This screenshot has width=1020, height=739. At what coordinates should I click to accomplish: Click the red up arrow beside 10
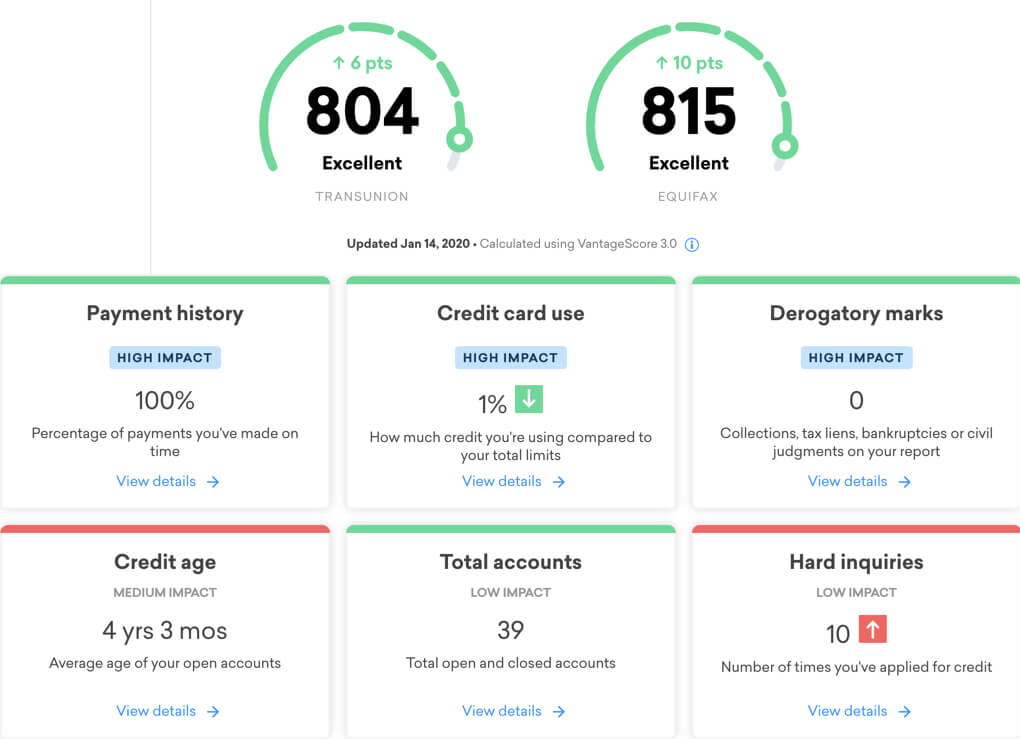(872, 628)
